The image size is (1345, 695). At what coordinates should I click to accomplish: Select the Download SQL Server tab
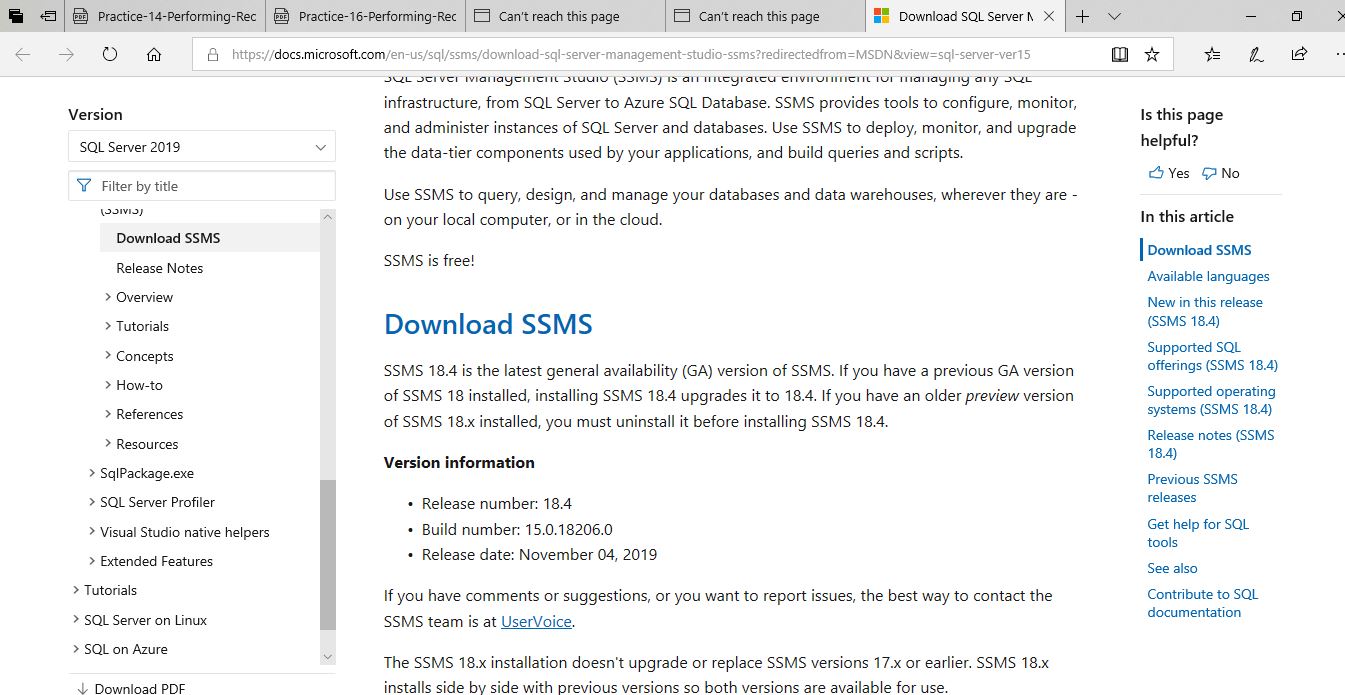[x=965, y=16]
